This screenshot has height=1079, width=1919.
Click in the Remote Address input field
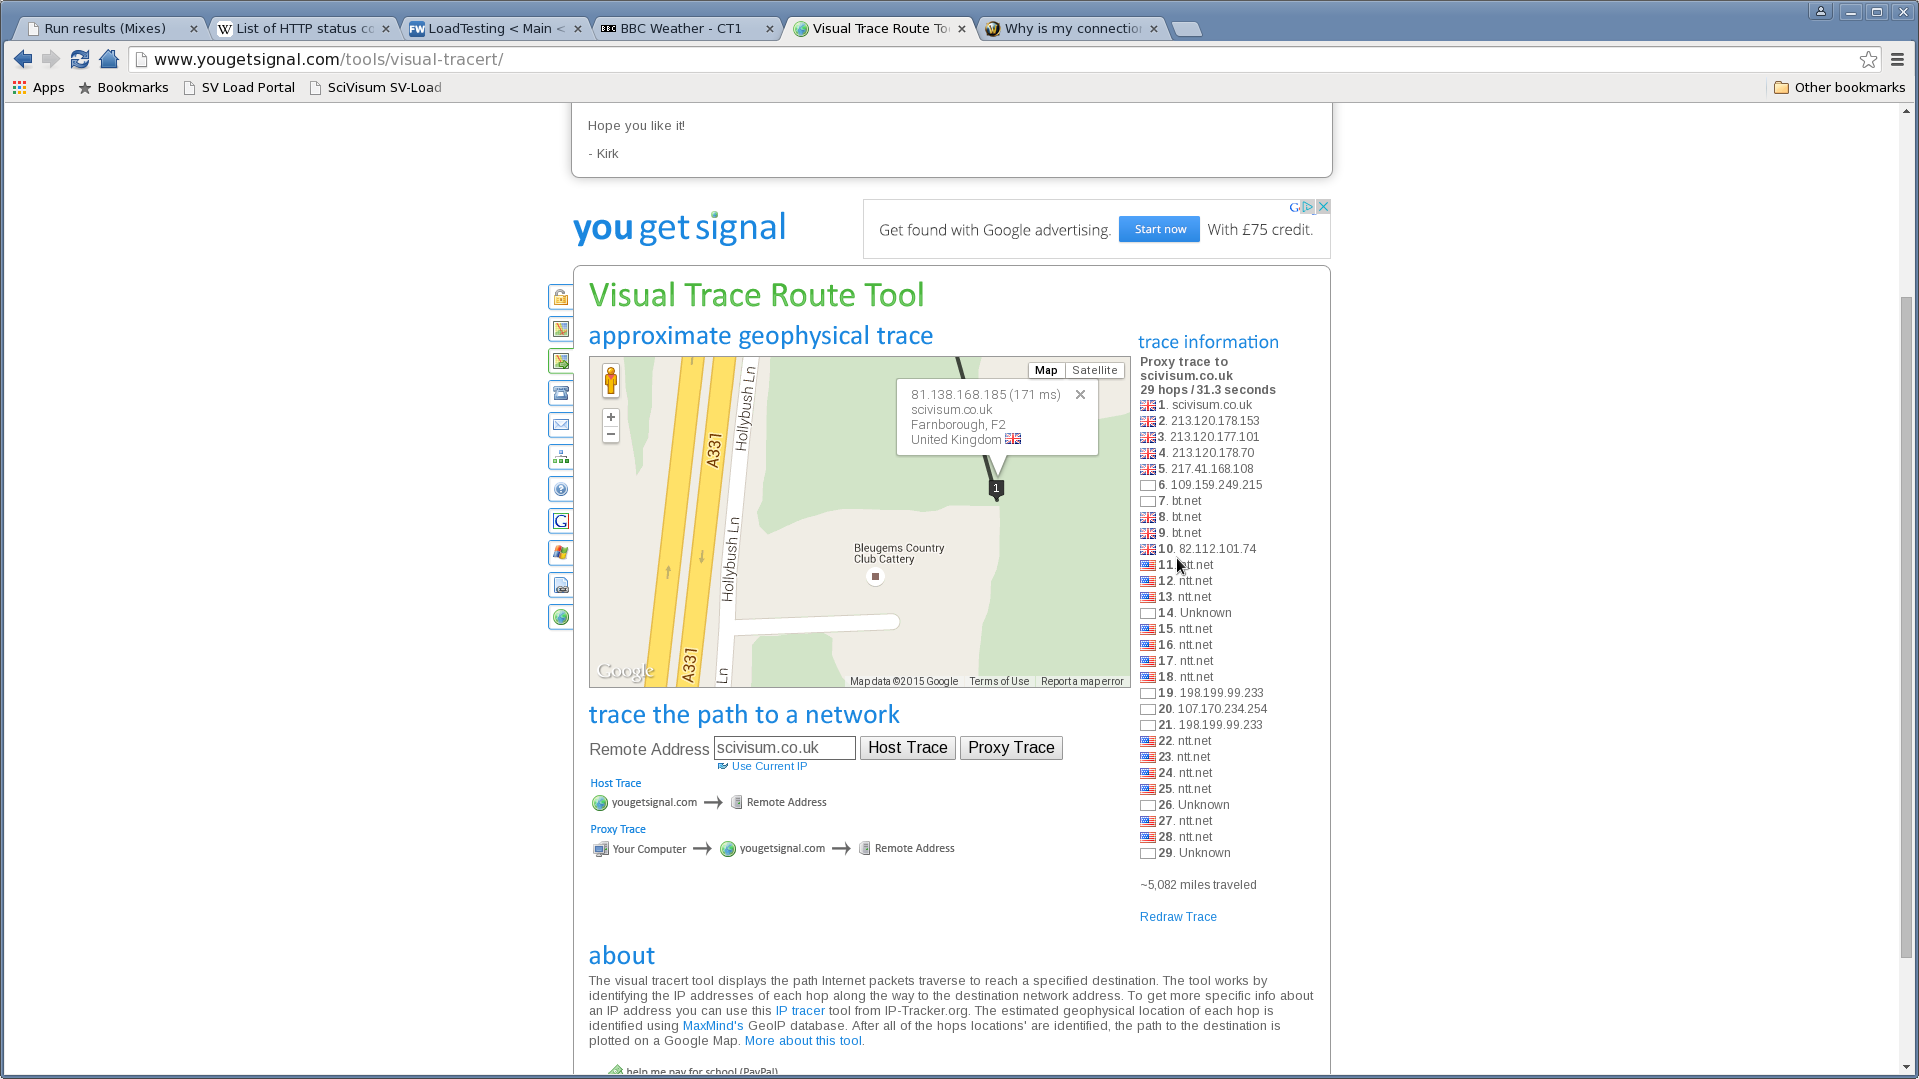(x=784, y=748)
